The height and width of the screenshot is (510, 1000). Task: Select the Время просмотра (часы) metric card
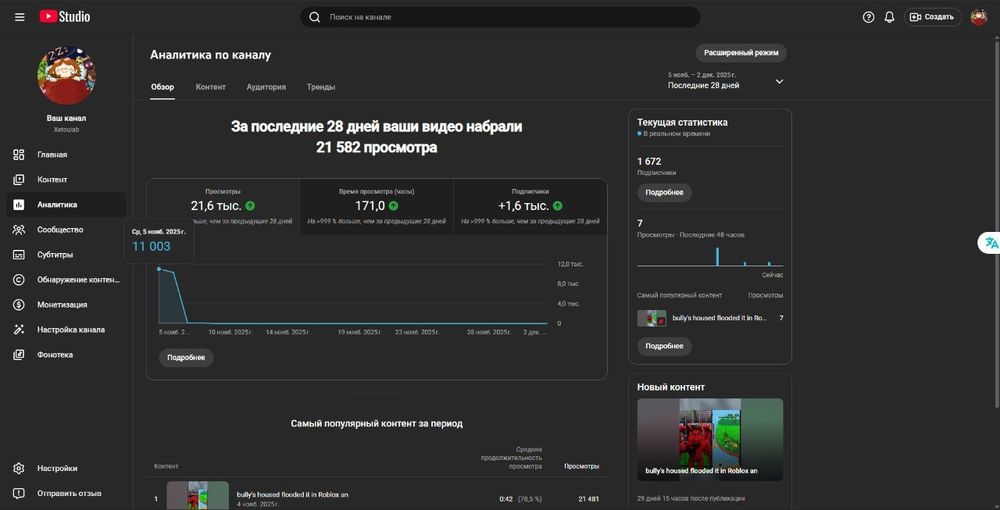point(376,207)
